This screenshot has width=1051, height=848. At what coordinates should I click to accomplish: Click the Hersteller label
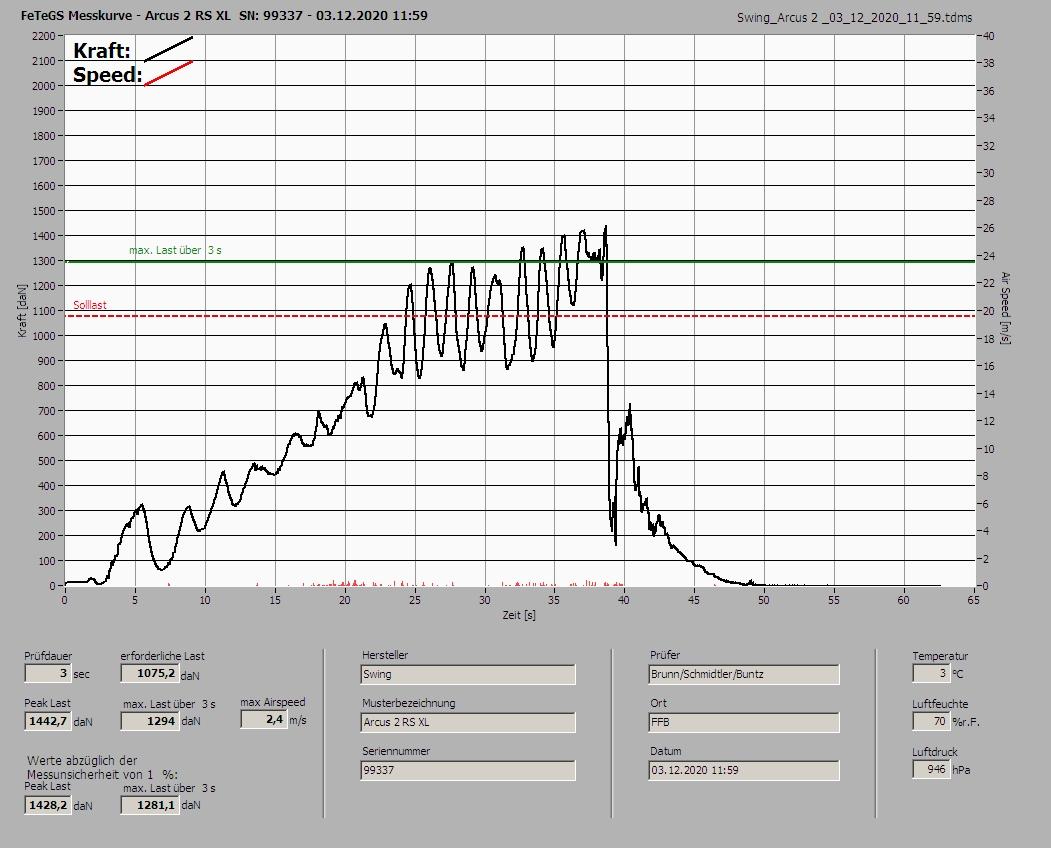385,655
